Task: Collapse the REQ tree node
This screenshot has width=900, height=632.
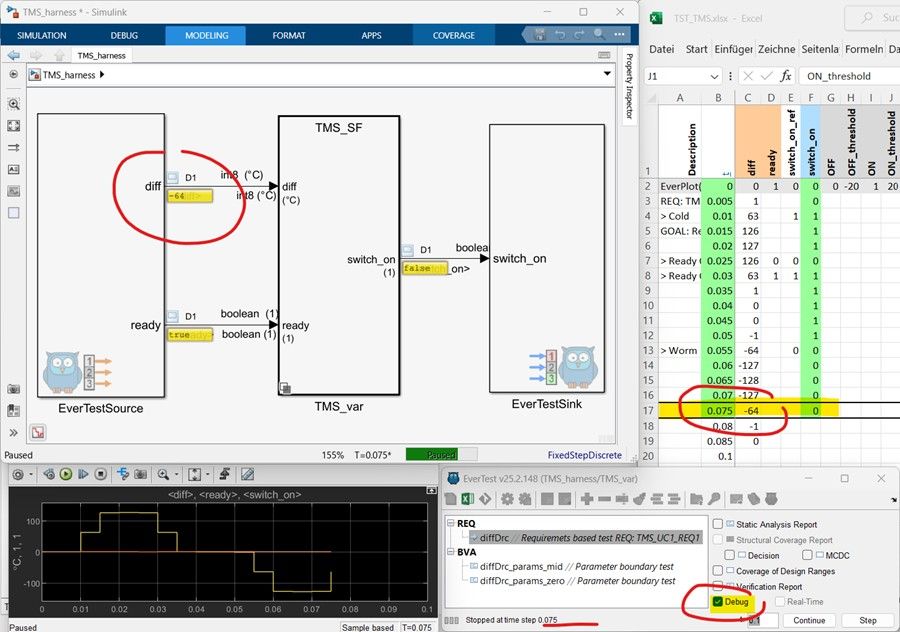Action: point(451,524)
